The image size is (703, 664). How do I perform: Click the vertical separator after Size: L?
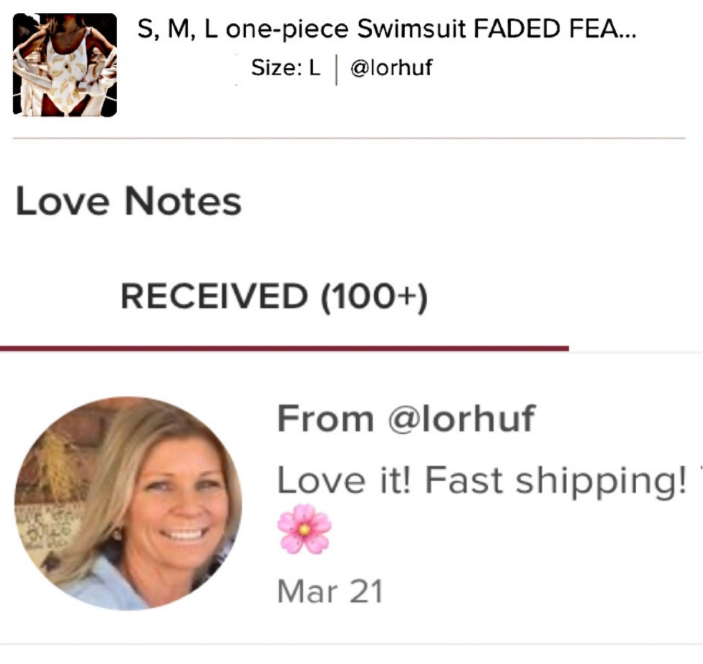pos(335,69)
